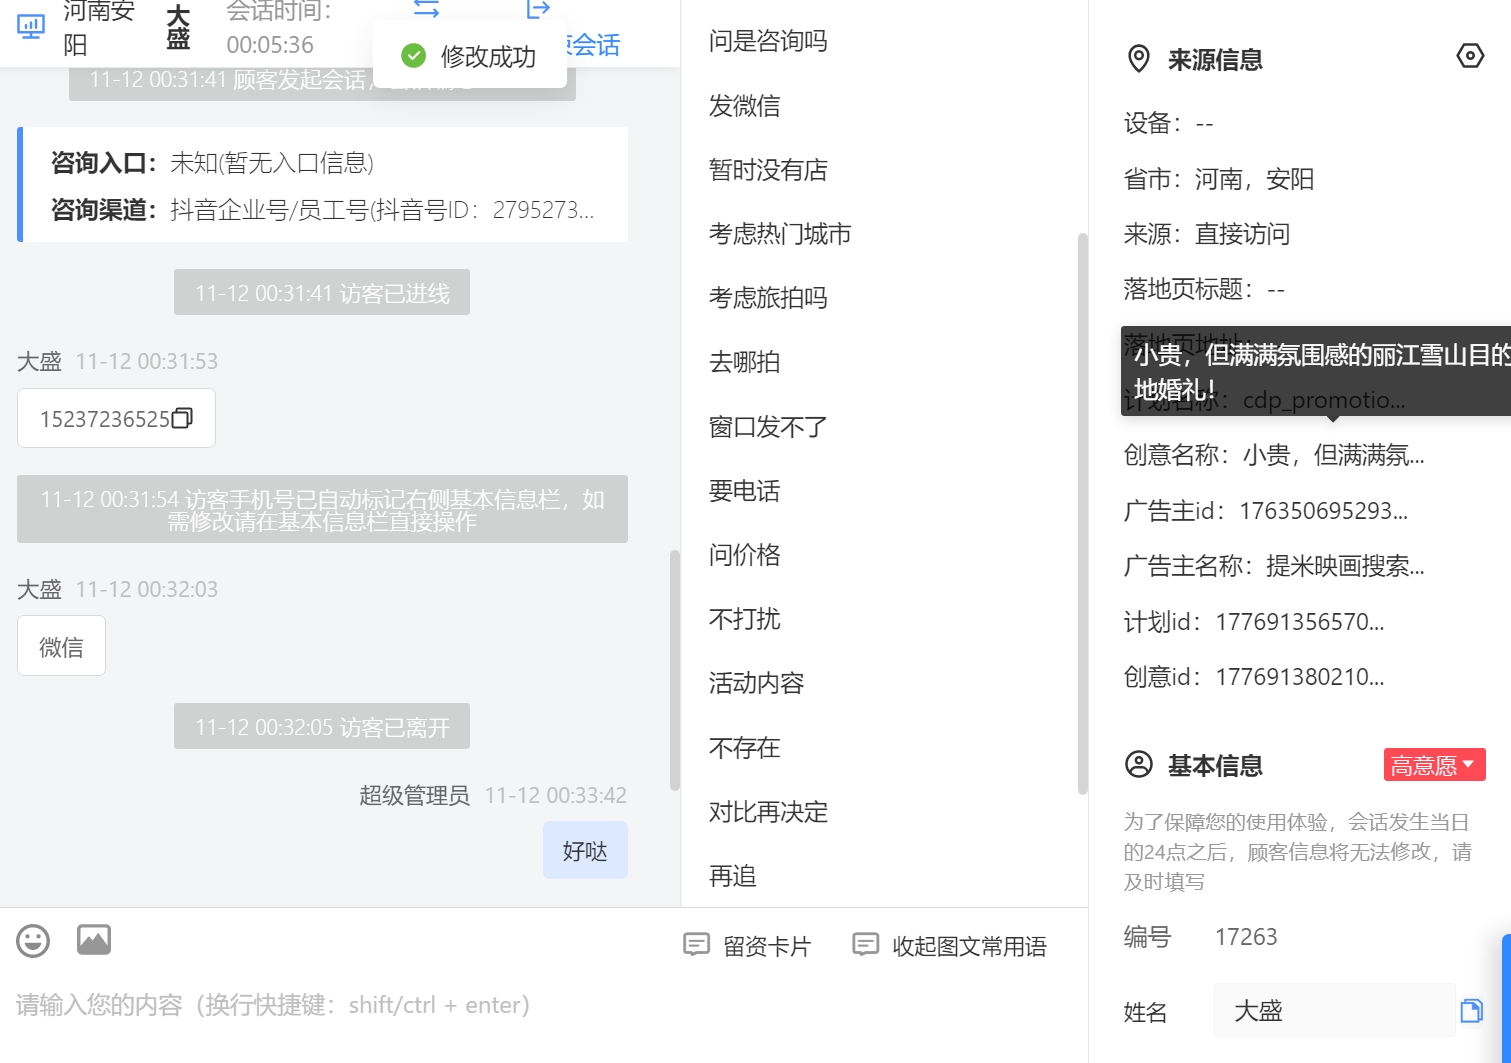The height and width of the screenshot is (1063, 1511).
Task: Click the copy icon next to 姓名 field
Action: click(1471, 1011)
